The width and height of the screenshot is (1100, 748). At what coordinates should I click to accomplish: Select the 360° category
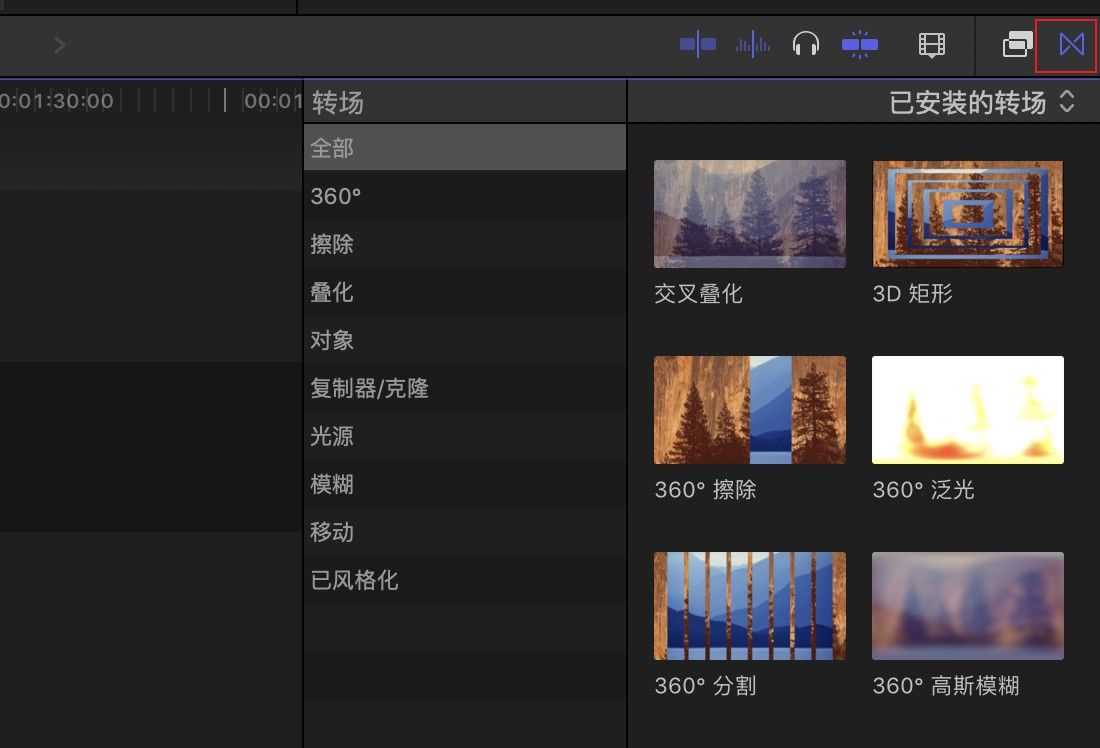click(464, 196)
